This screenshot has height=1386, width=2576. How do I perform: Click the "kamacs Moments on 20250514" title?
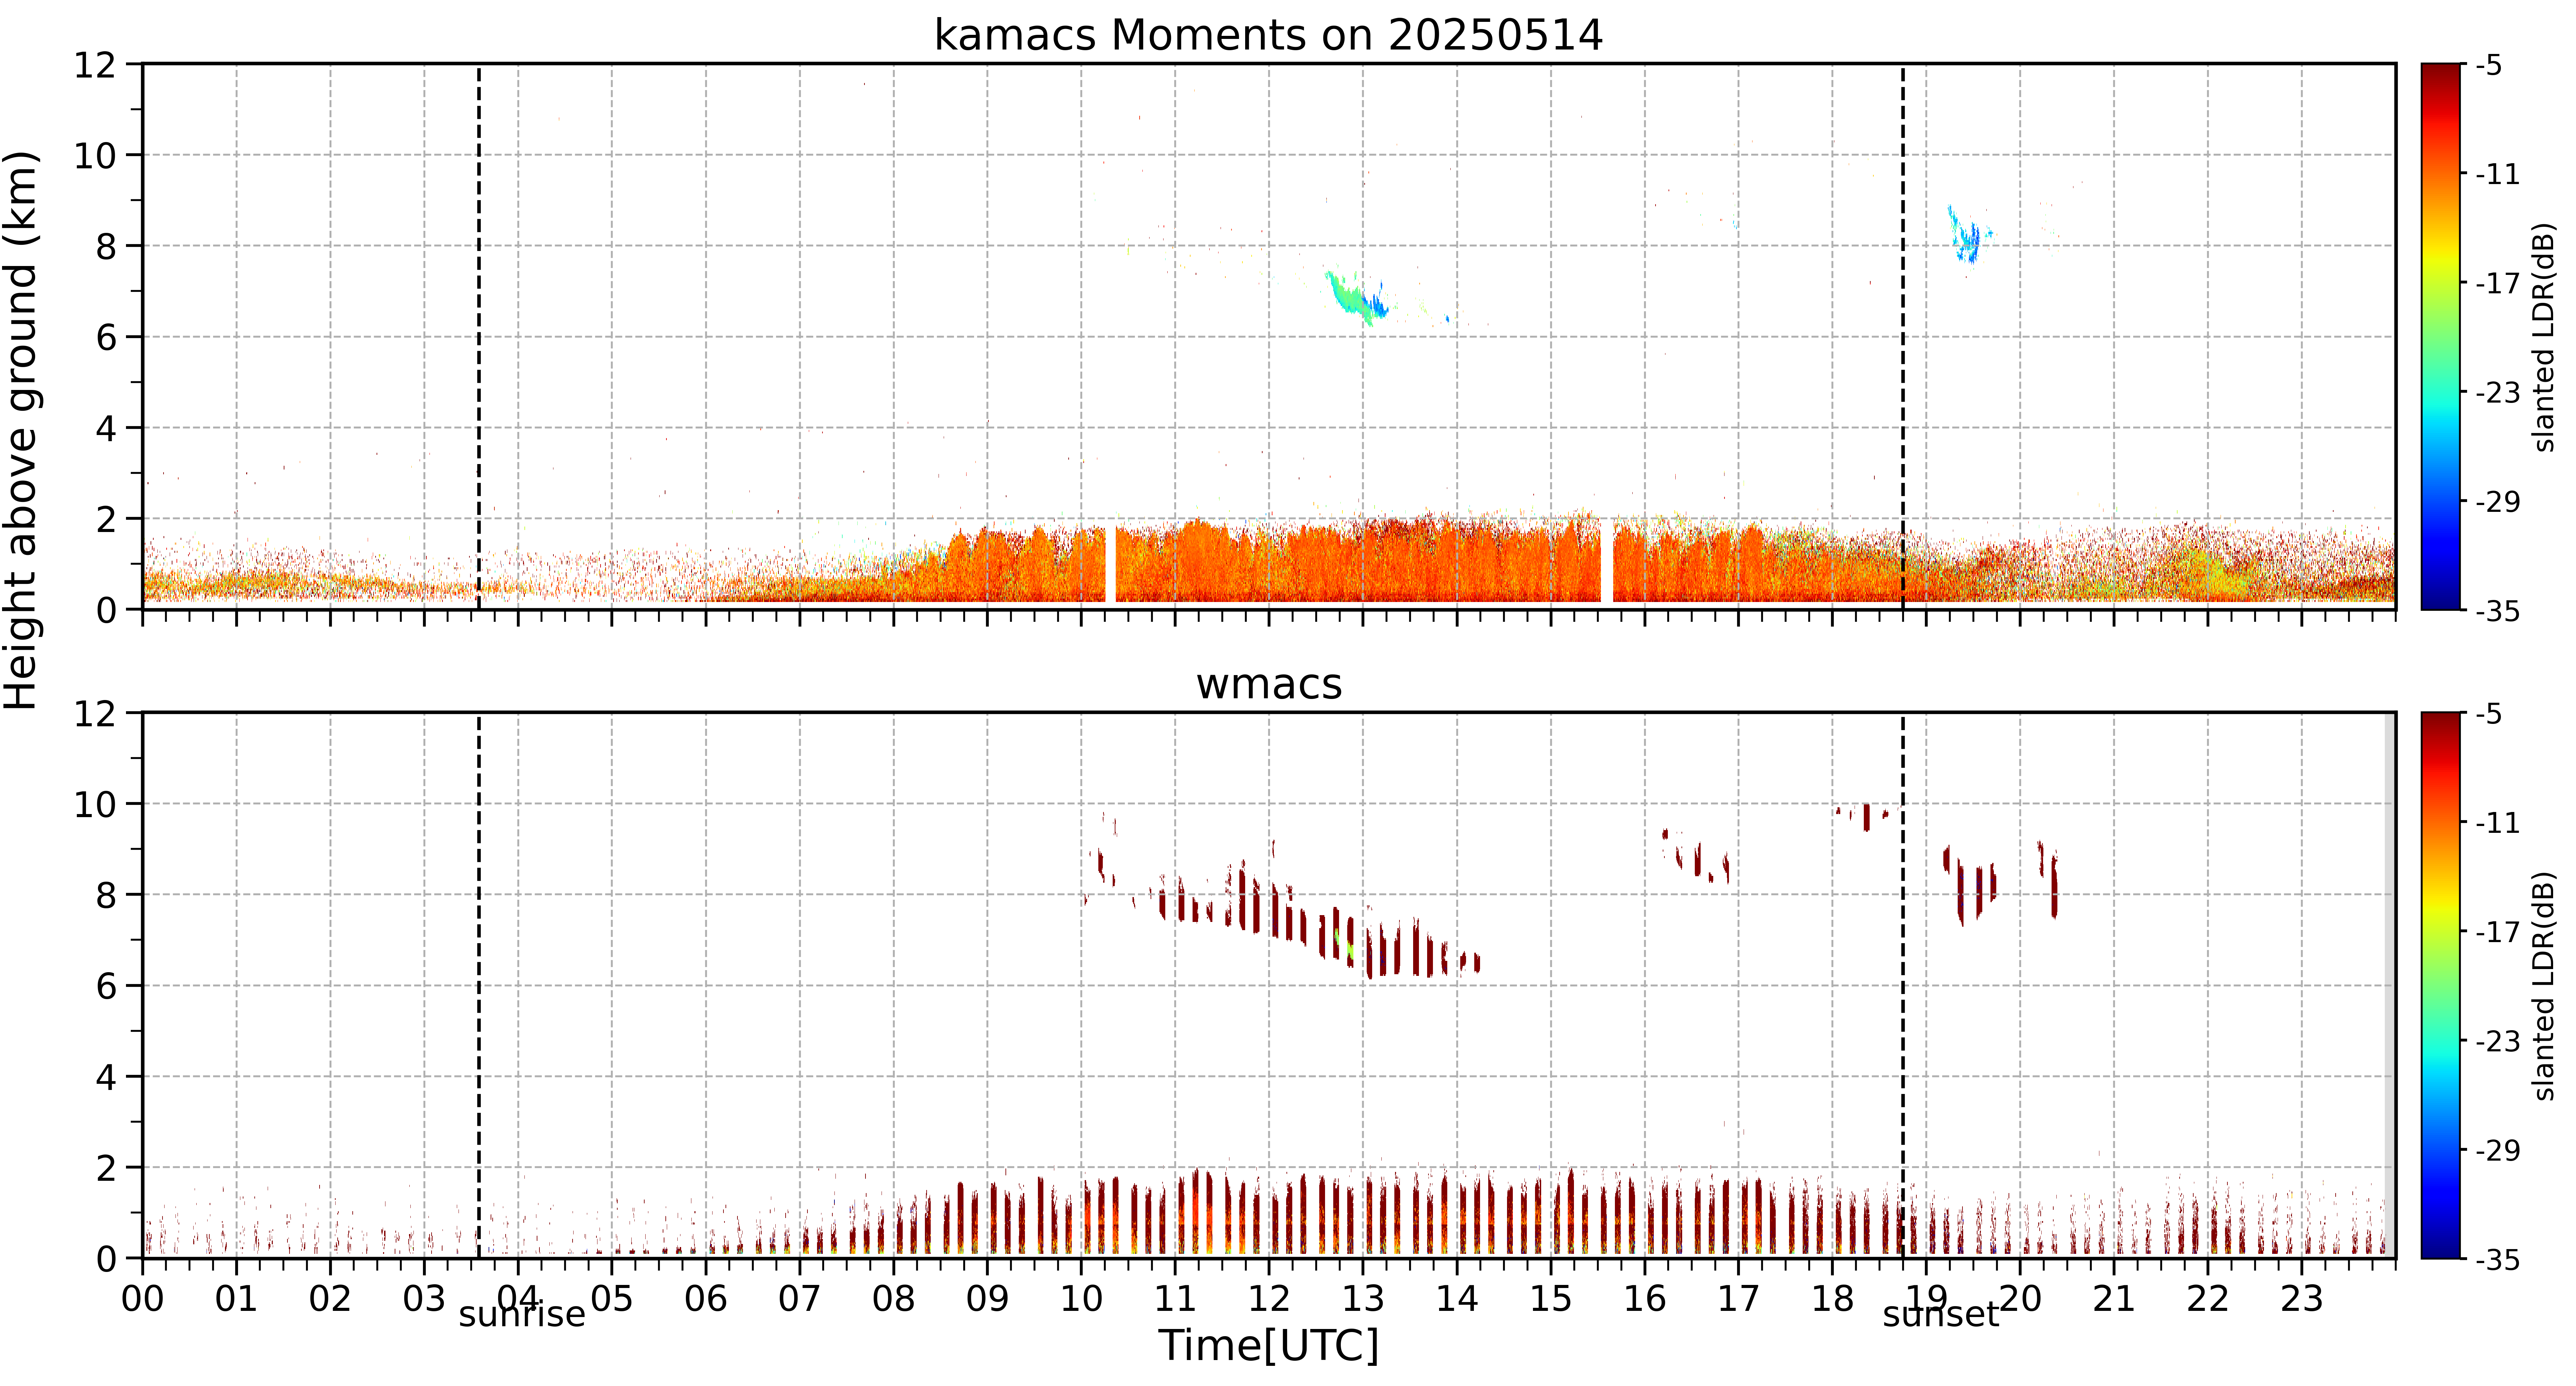[1268, 35]
